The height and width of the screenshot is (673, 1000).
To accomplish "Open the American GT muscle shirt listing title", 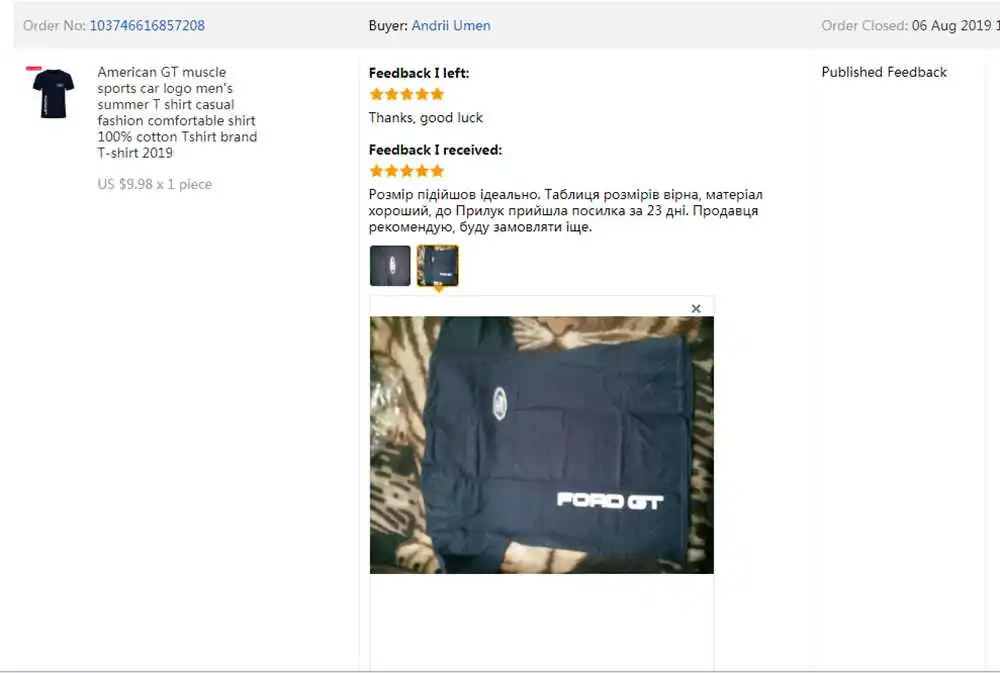I will [x=177, y=112].
